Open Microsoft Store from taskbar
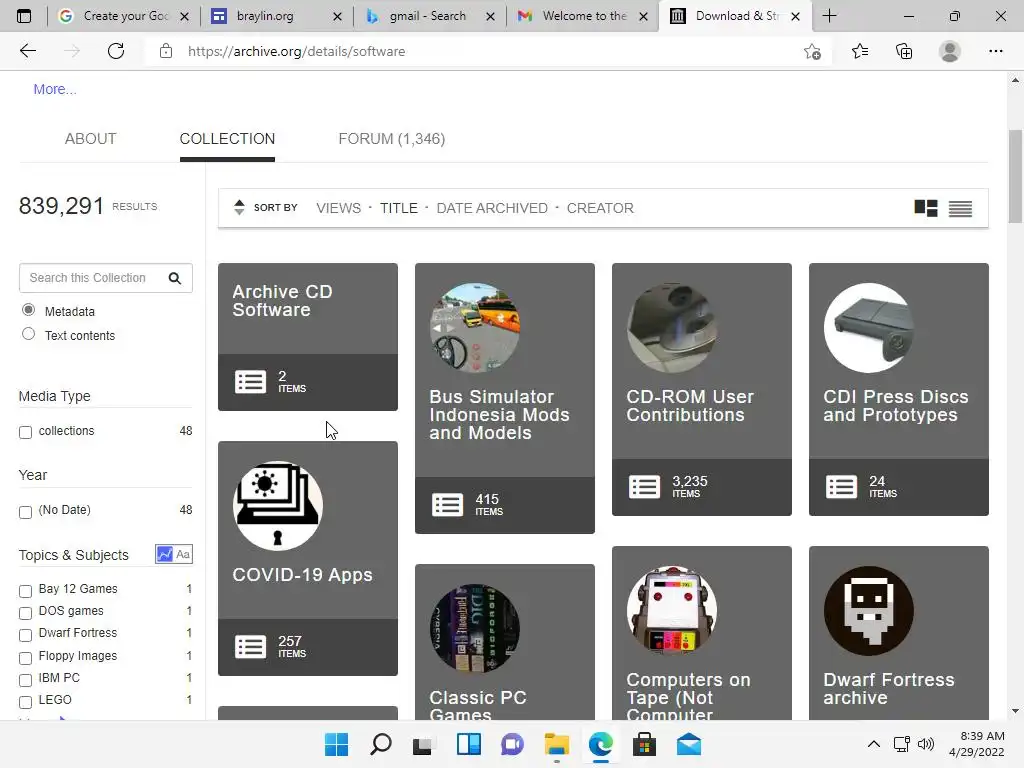The height and width of the screenshot is (768, 1024). pyautogui.click(x=644, y=744)
